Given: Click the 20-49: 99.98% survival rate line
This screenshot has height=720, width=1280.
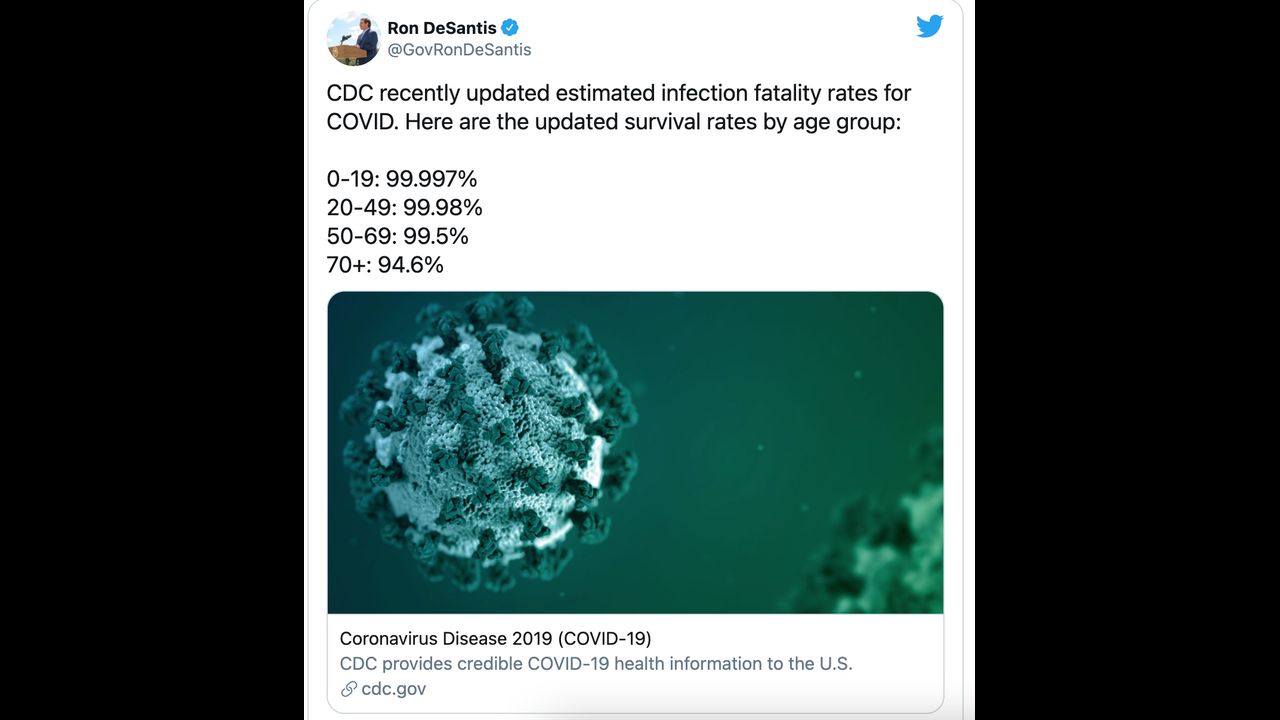Looking at the screenshot, I should [404, 207].
